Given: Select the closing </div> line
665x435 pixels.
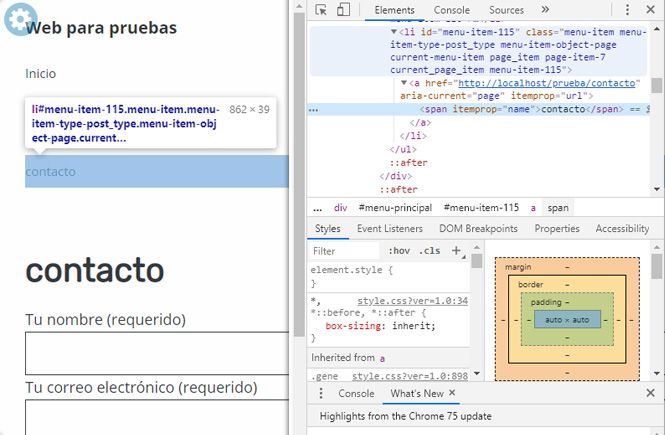Looking at the screenshot, I should tap(396, 176).
